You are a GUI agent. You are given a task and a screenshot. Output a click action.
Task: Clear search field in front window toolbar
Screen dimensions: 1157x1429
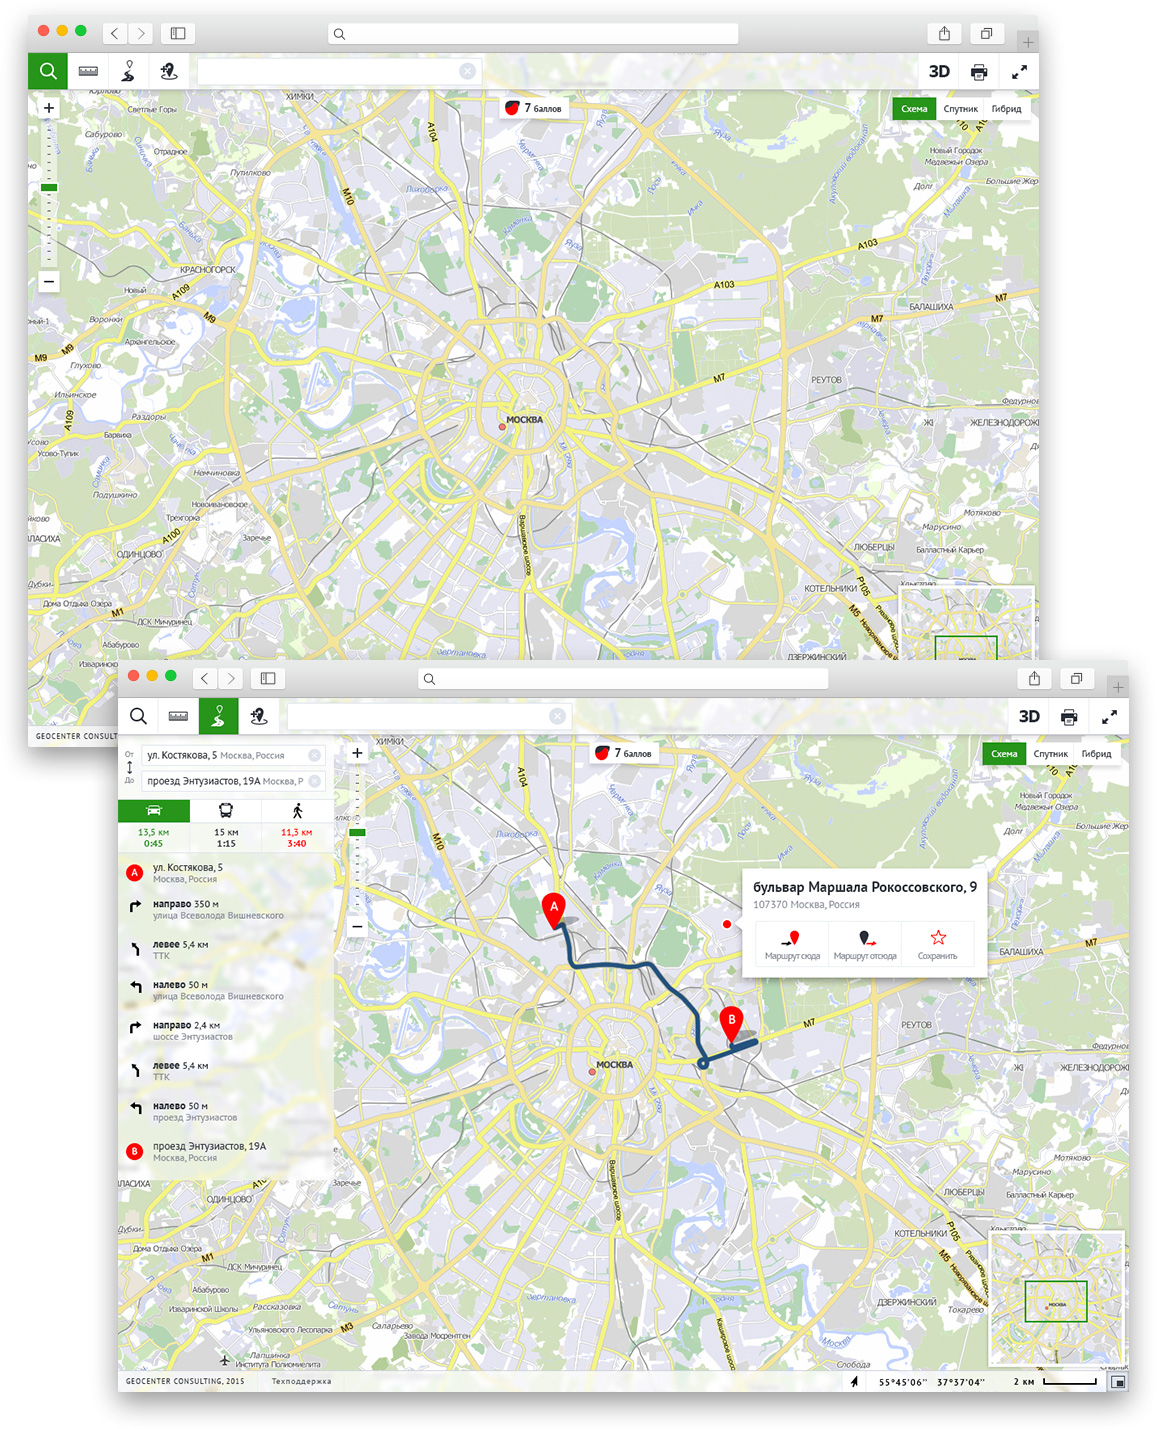tap(557, 716)
